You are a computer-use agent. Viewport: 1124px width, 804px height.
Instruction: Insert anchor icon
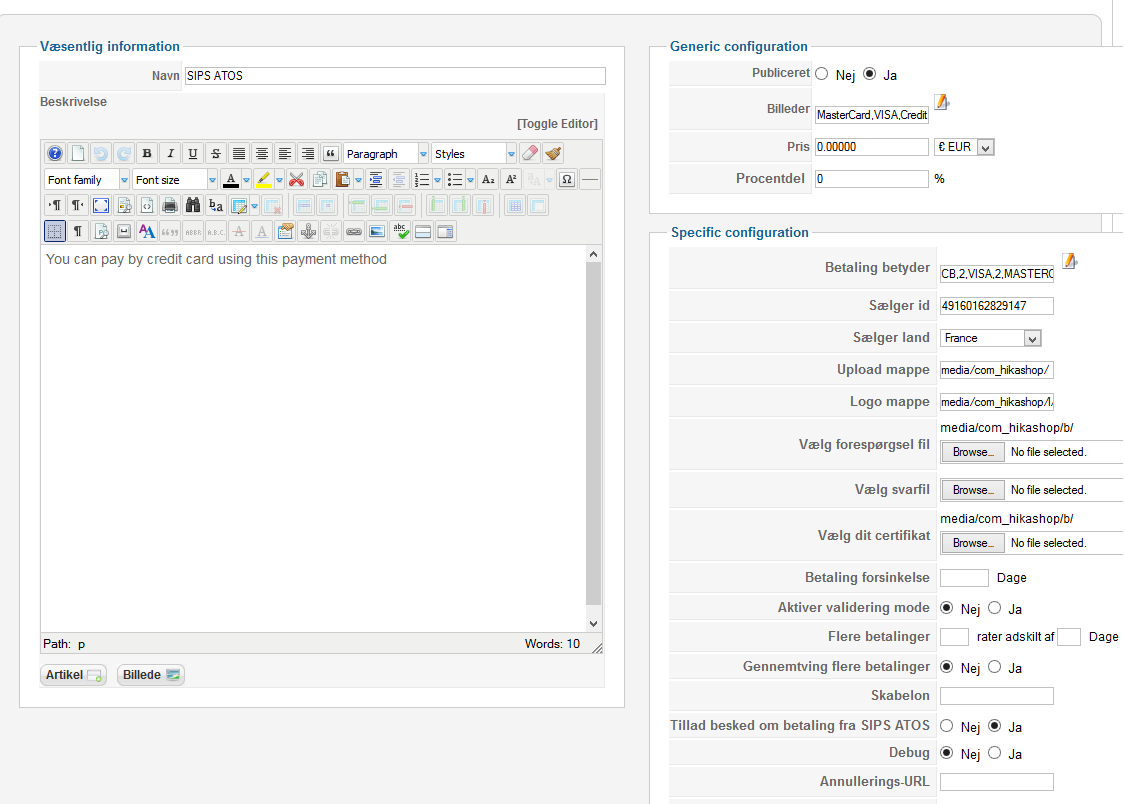coord(308,231)
